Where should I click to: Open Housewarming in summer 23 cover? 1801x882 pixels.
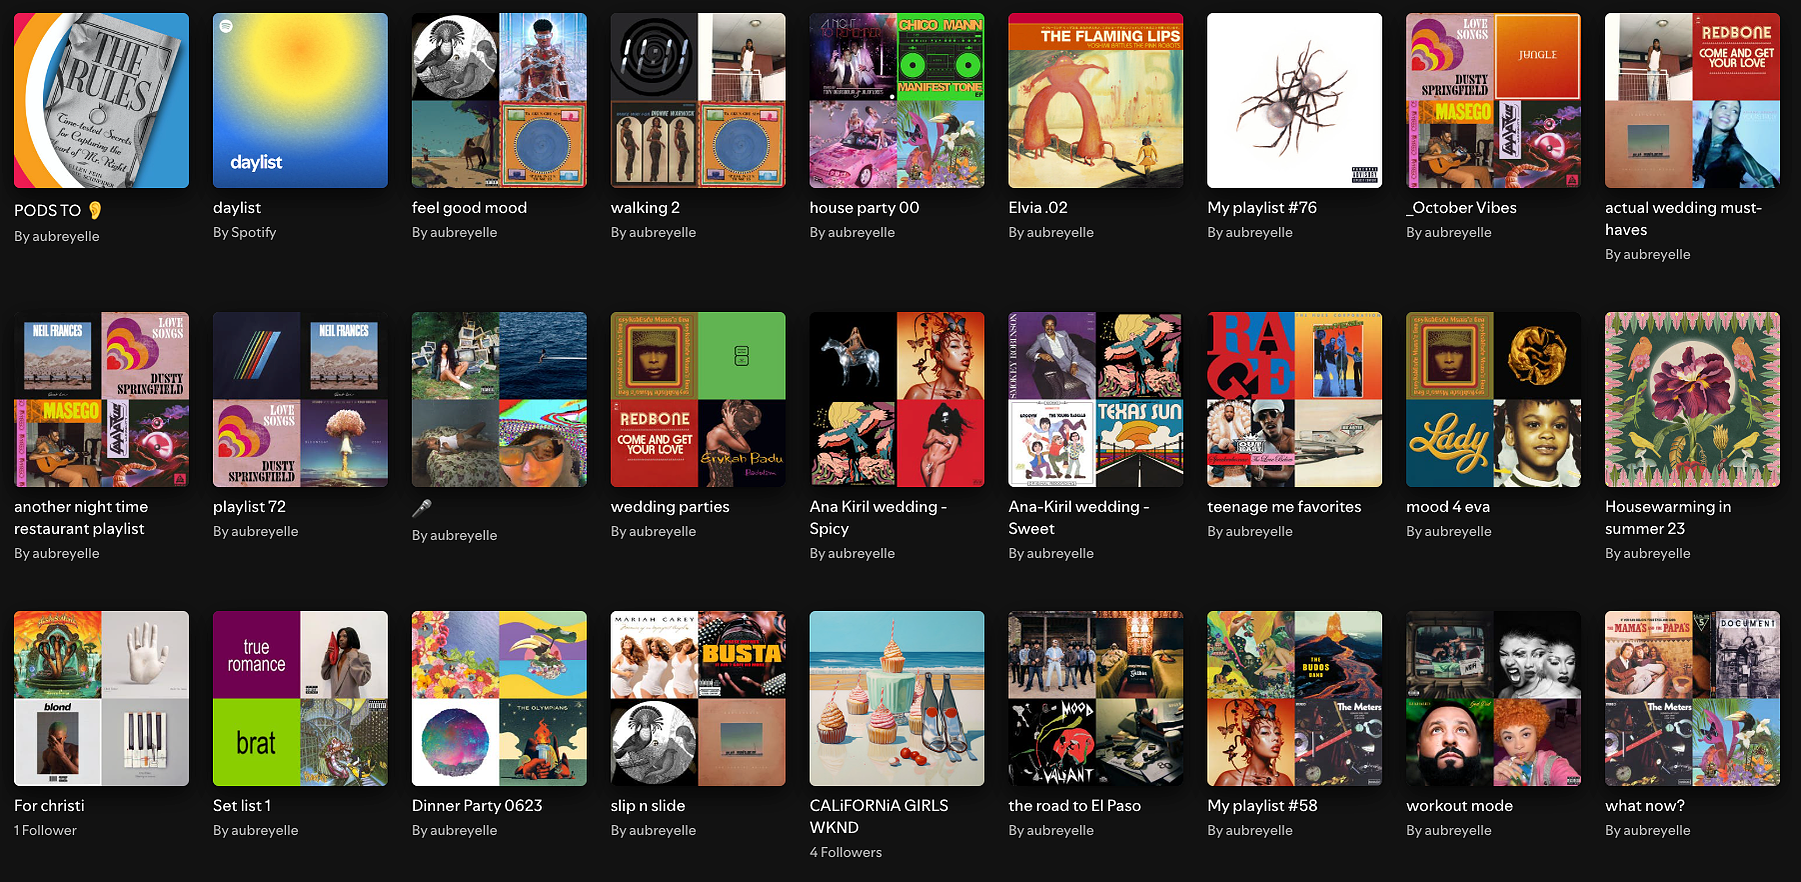click(x=1692, y=399)
